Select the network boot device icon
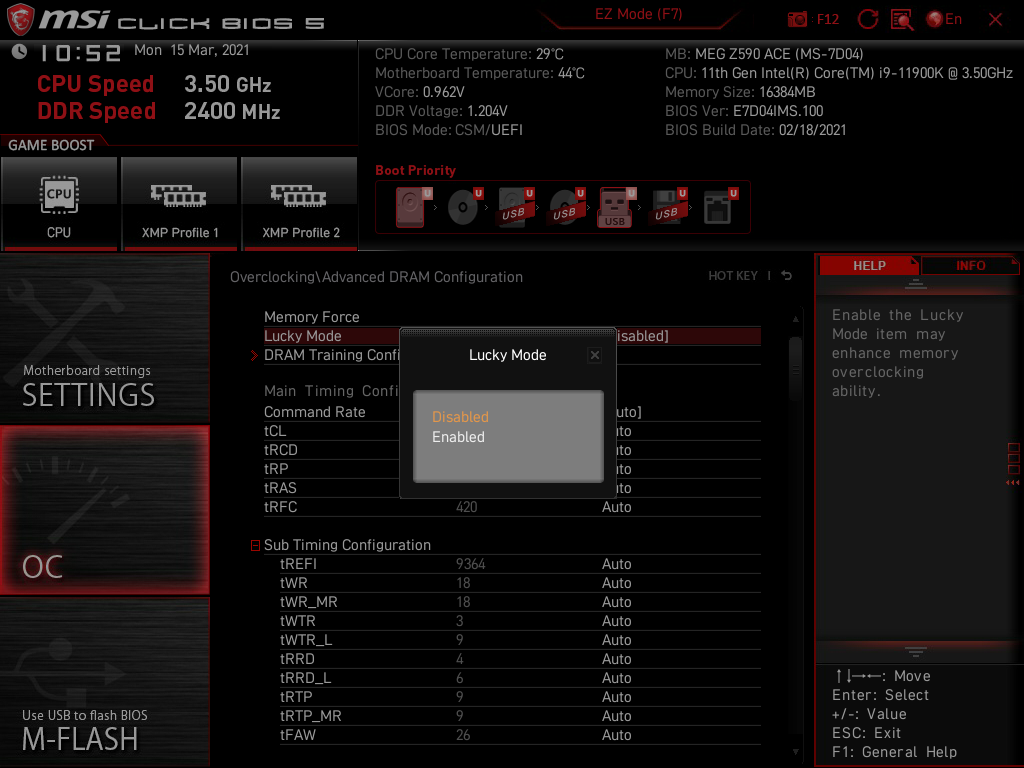The width and height of the screenshot is (1024, 768). (720, 208)
